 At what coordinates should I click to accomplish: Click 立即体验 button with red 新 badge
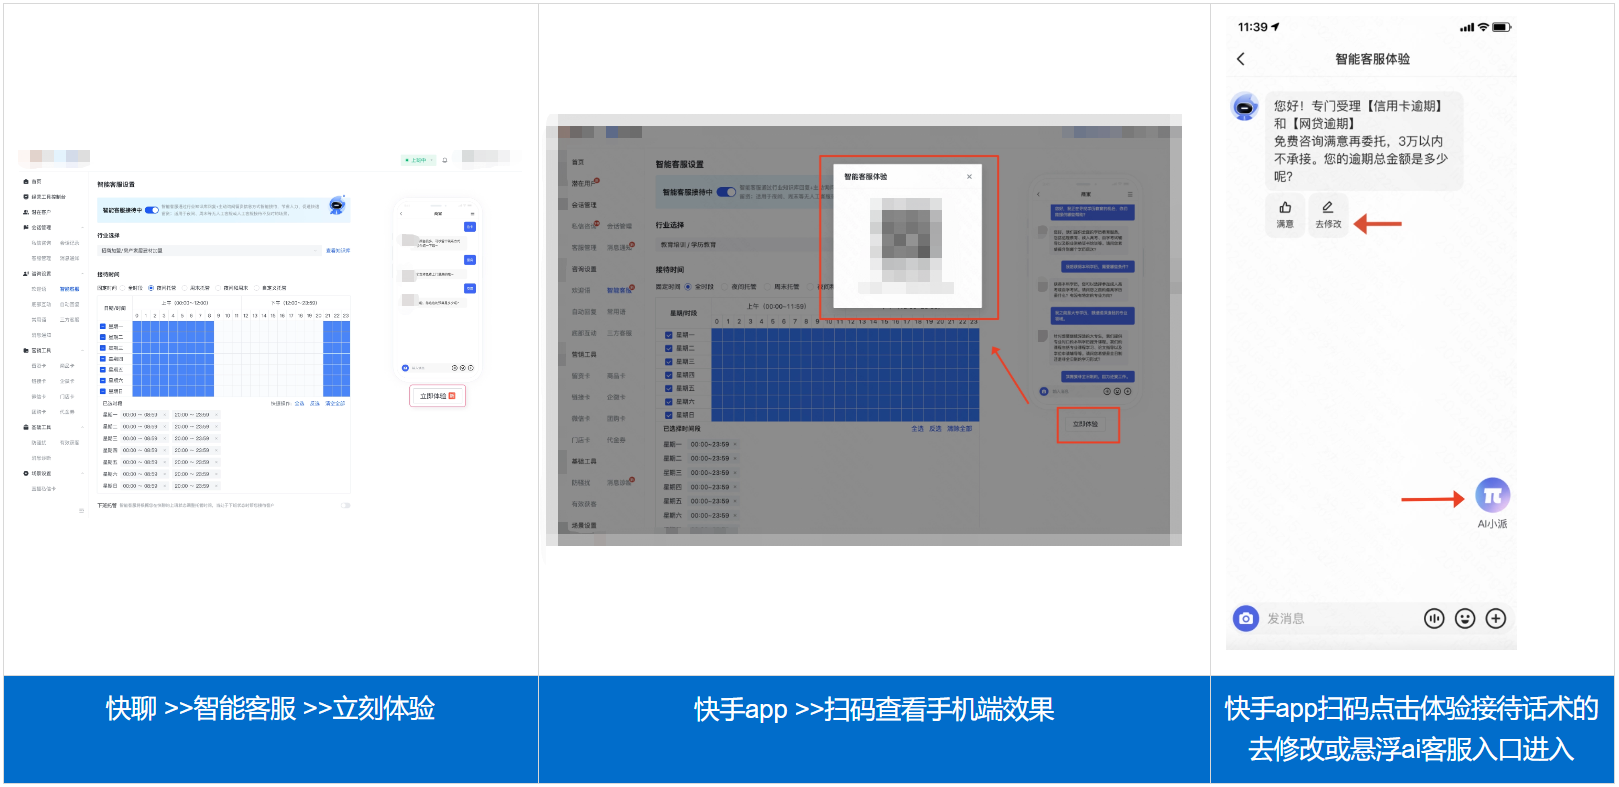[x=438, y=397]
